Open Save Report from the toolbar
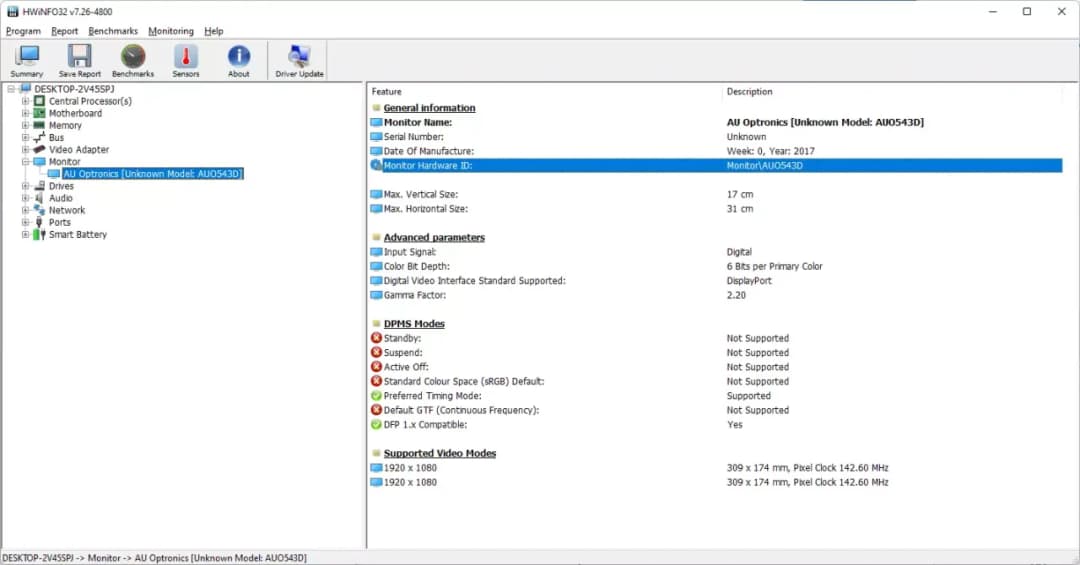The width and height of the screenshot is (1080, 565). coord(80,60)
